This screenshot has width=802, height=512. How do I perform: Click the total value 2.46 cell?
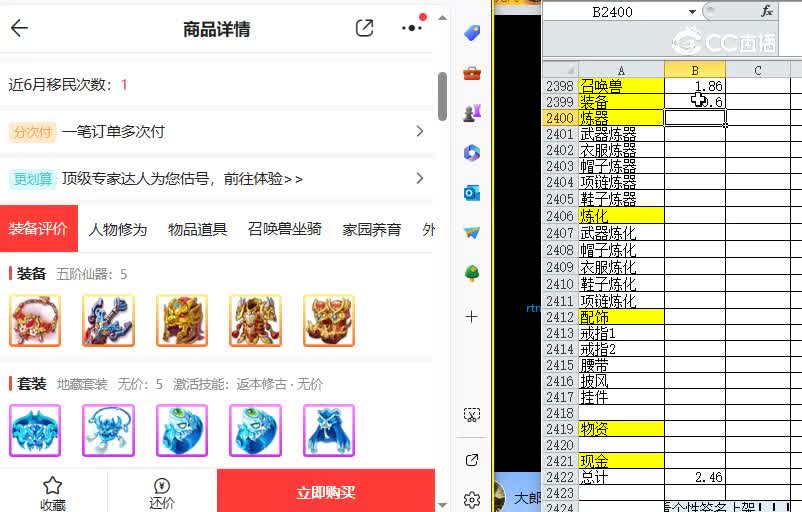coord(695,477)
